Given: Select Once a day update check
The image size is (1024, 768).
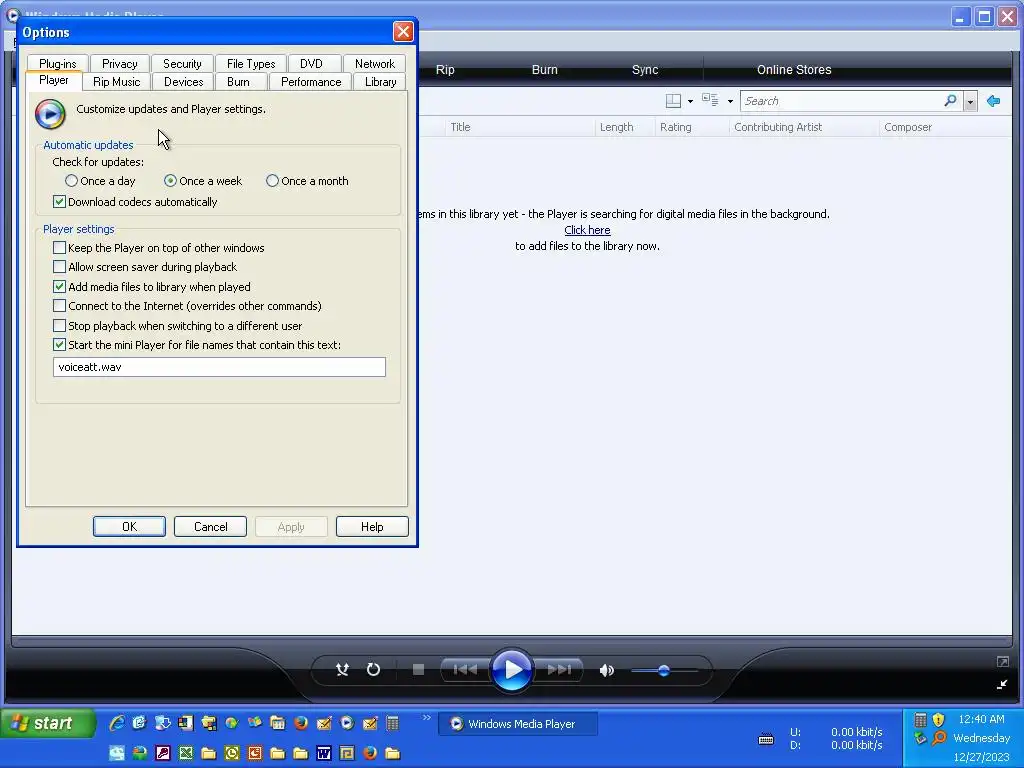Looking at the screenshot, I should pyautogui.click(x=100, y=181).
